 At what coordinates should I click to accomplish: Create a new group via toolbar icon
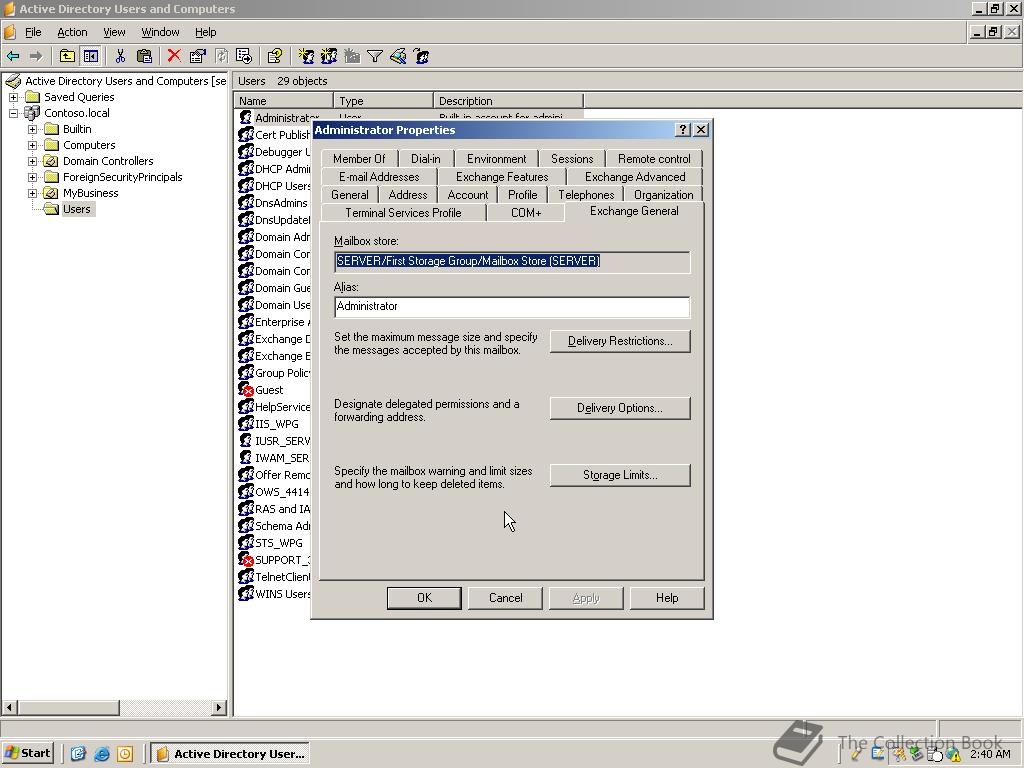tap(328, 56)
